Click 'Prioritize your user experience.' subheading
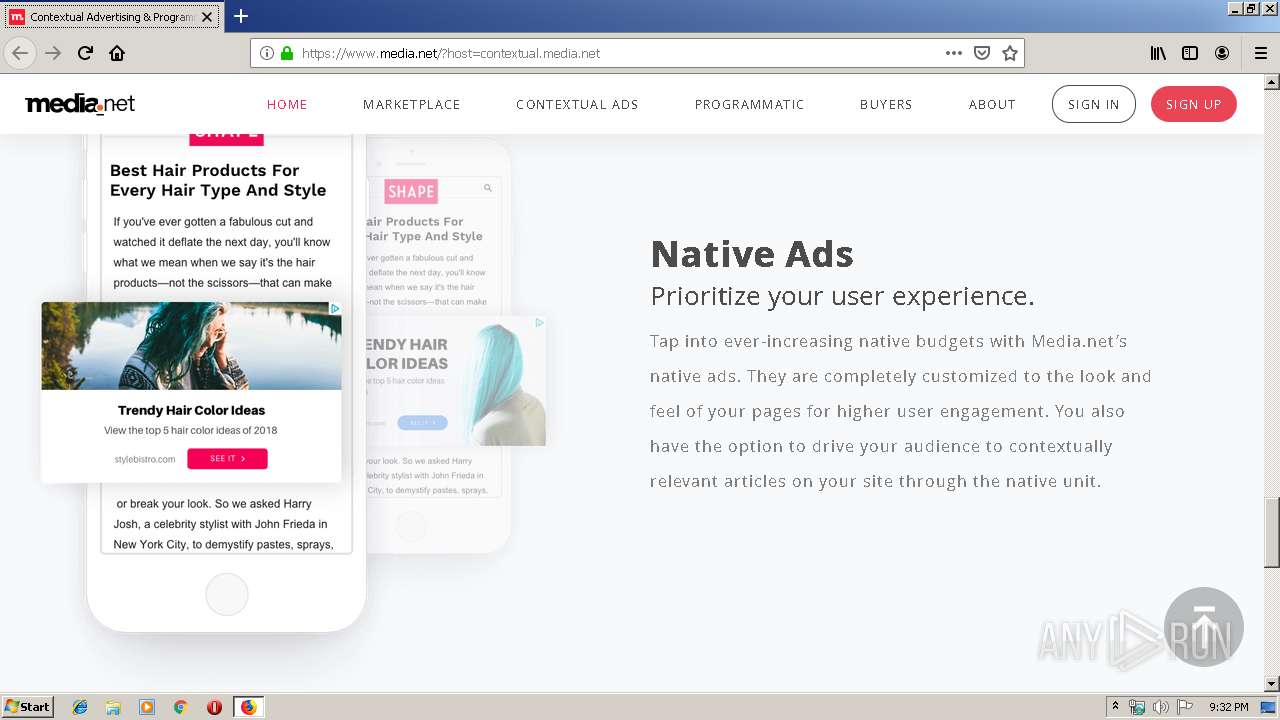 pyautogui.click(x=842, y=296)
